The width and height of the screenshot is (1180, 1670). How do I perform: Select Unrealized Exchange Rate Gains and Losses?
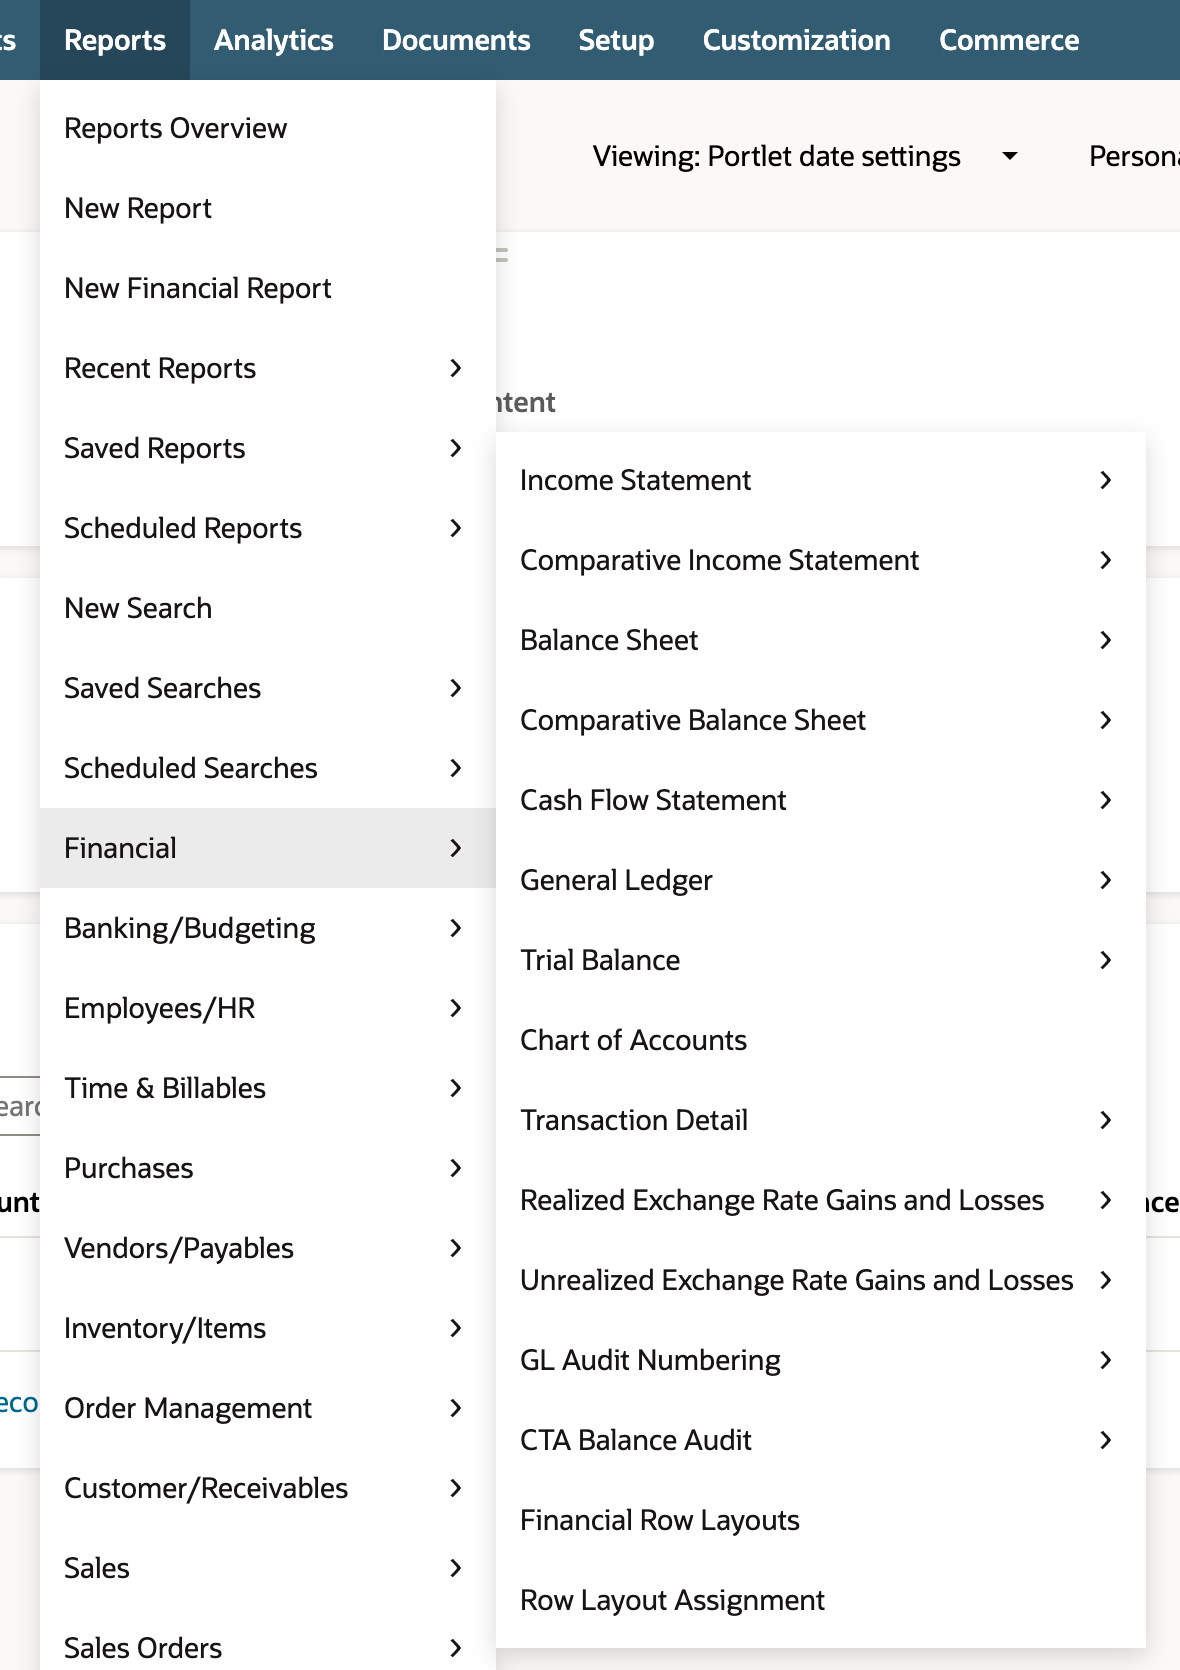(x=820, y=1280)
